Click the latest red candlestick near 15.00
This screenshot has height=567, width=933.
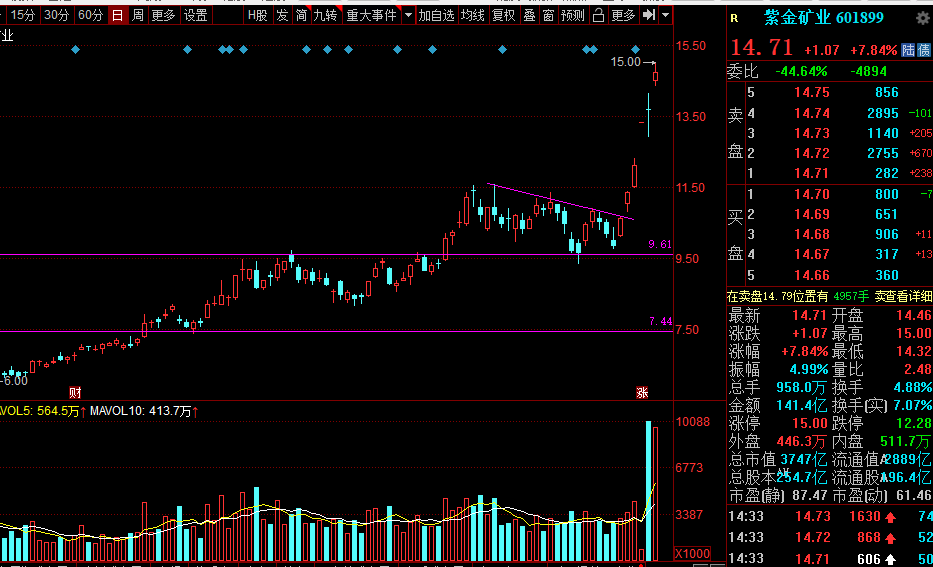(x=656, y=76)
